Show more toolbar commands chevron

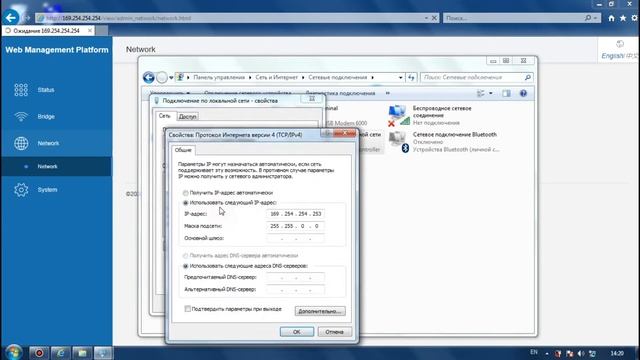pos(388,93)
